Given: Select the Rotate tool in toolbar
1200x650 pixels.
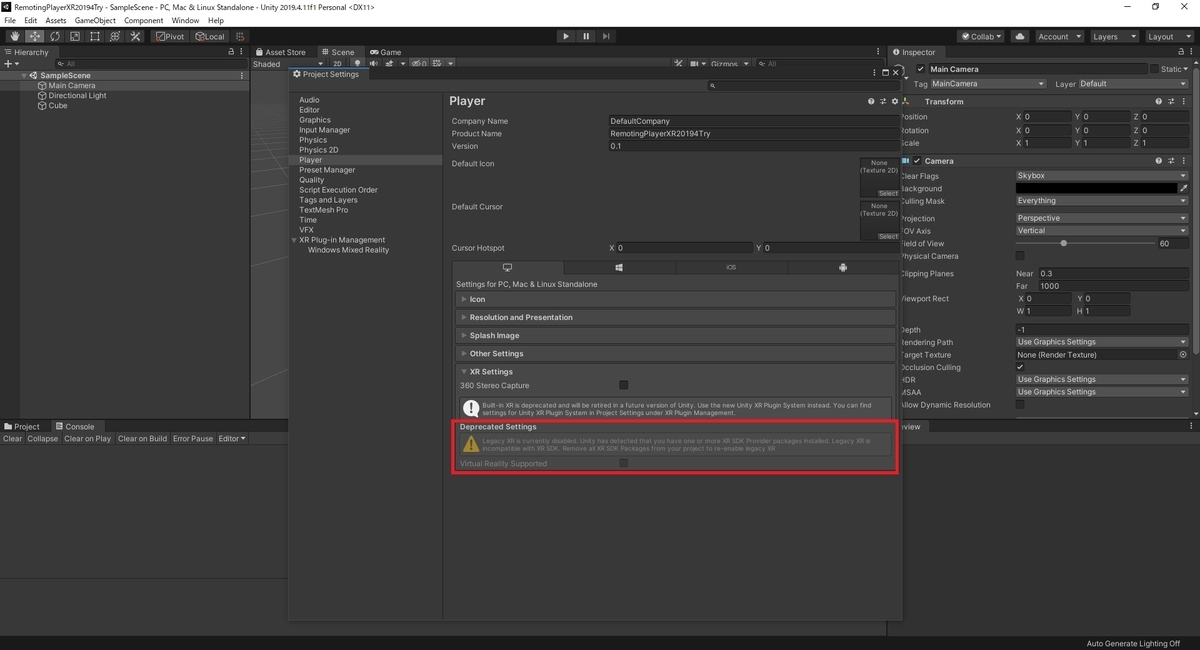Looking at the screenshot, I should coord(55,36).
